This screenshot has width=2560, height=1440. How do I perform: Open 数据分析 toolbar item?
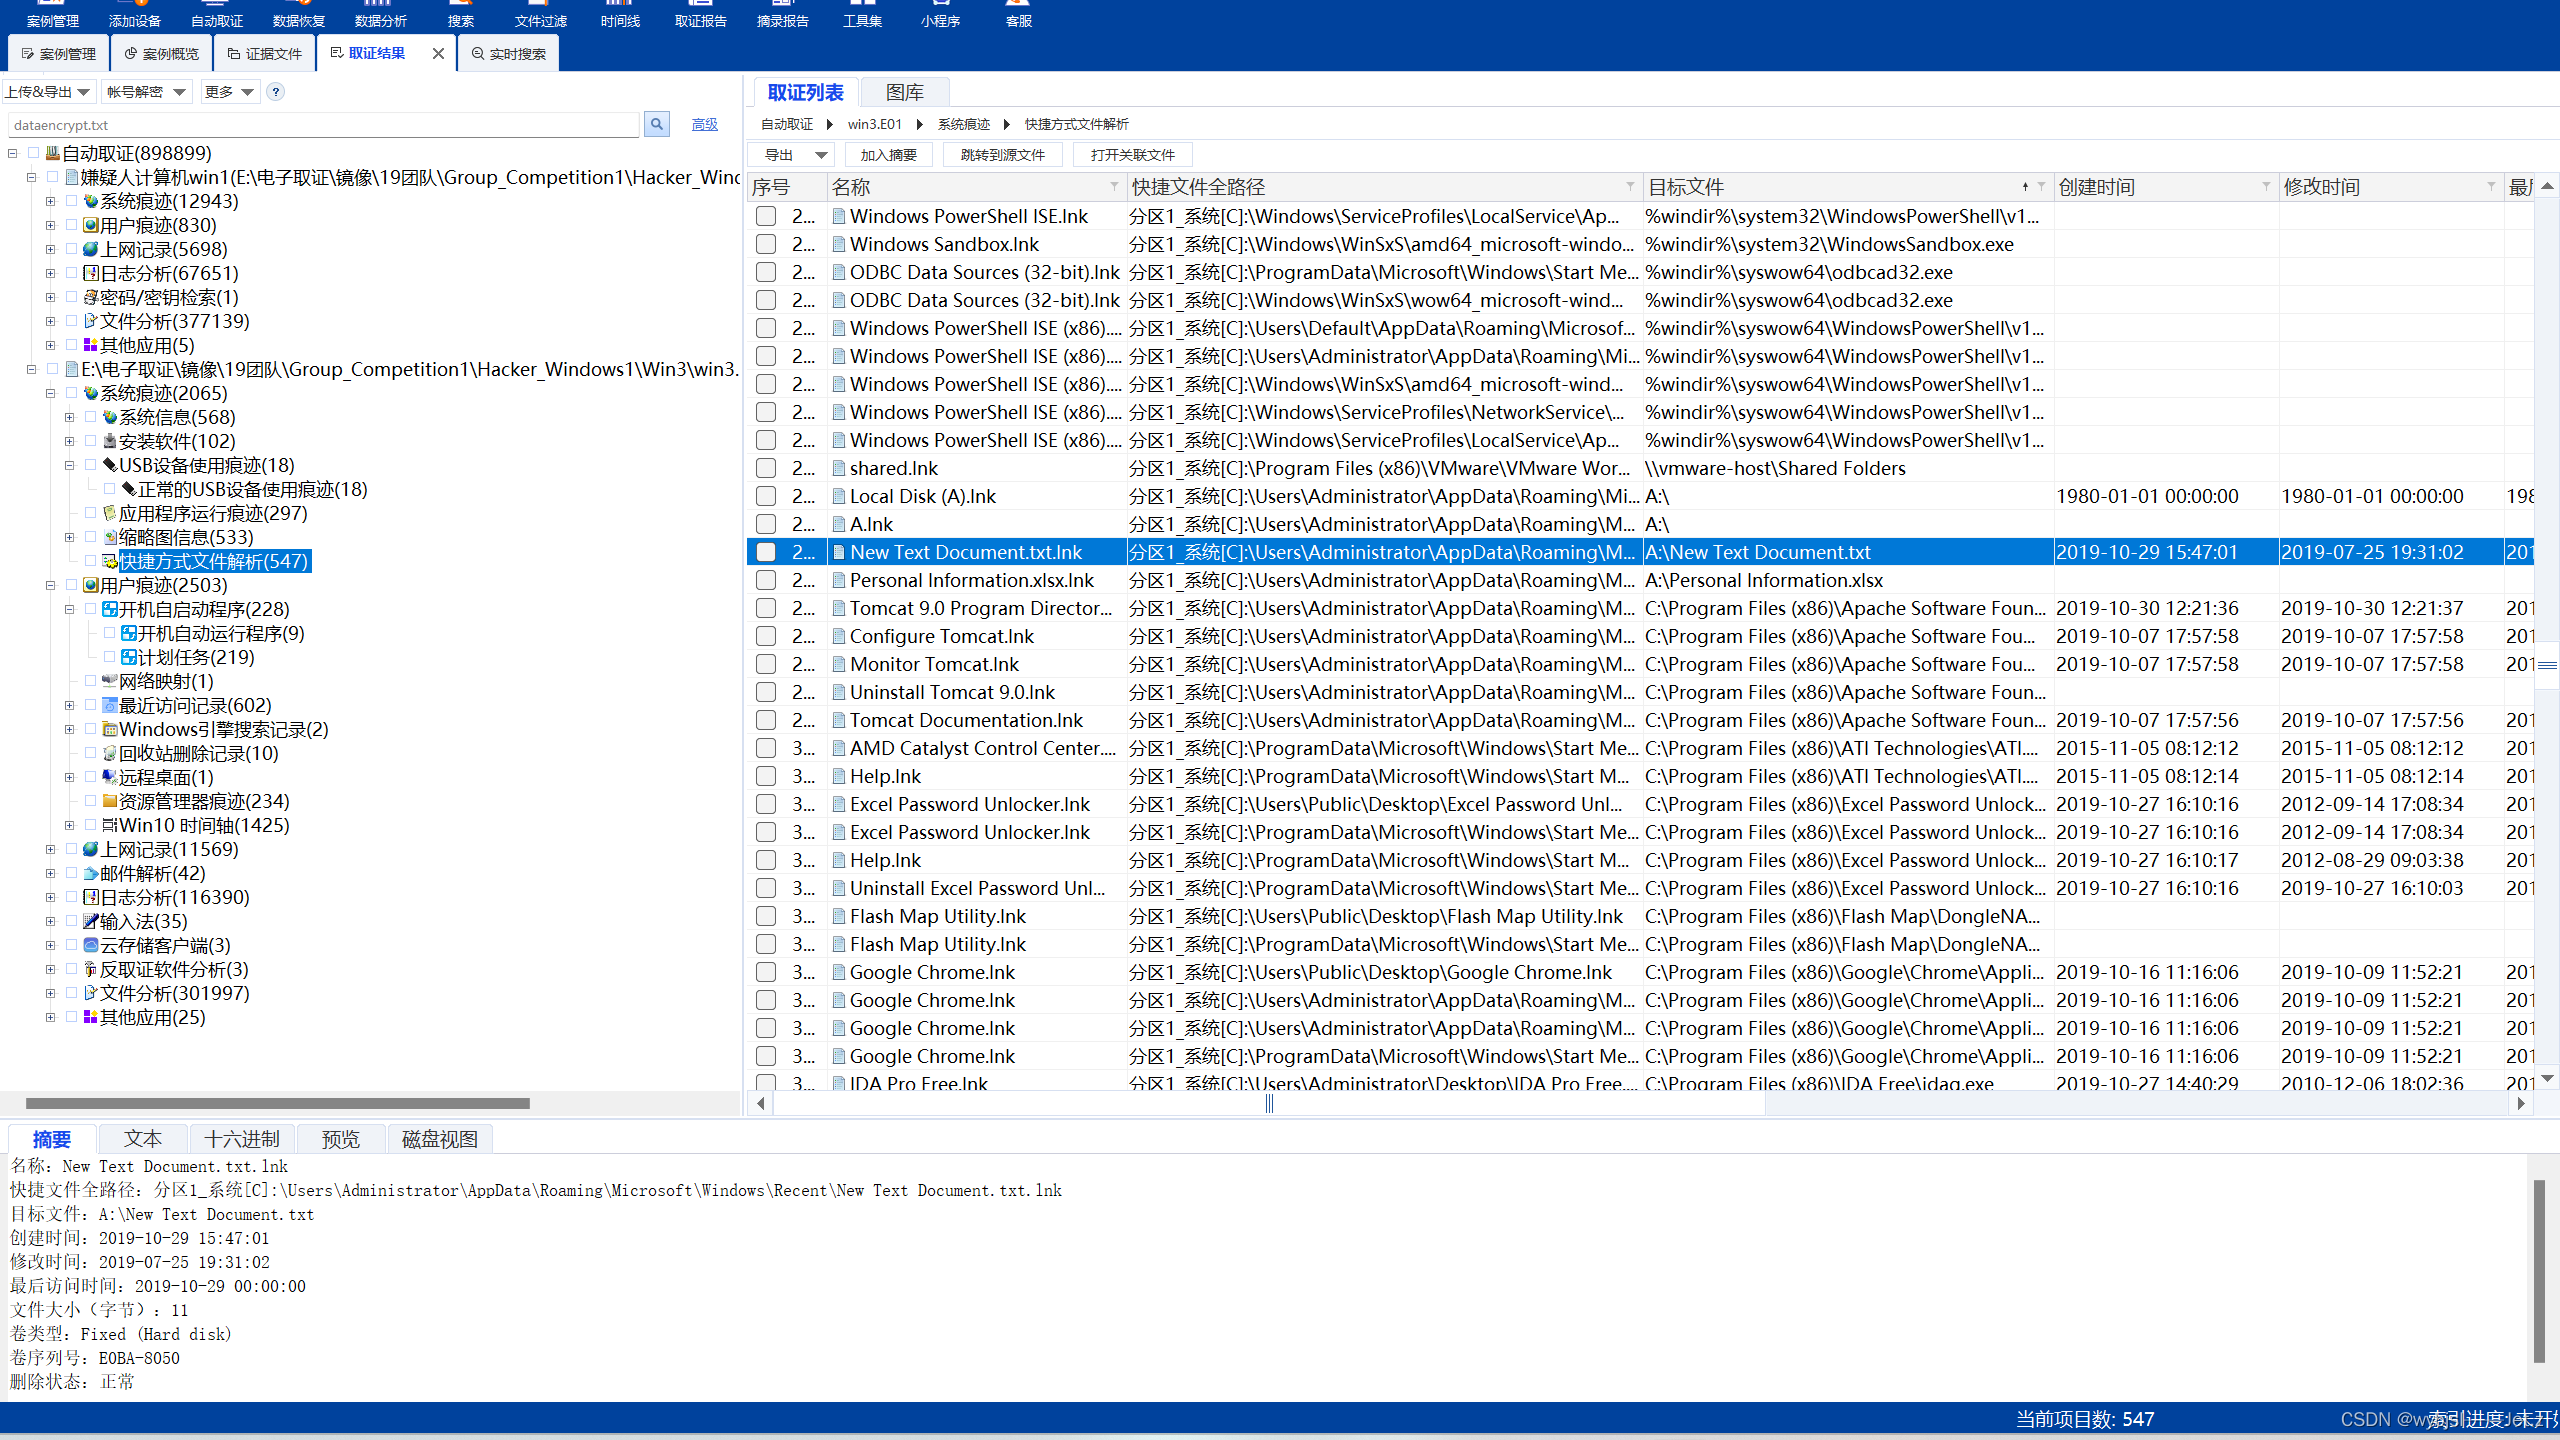tap(380, 16)
